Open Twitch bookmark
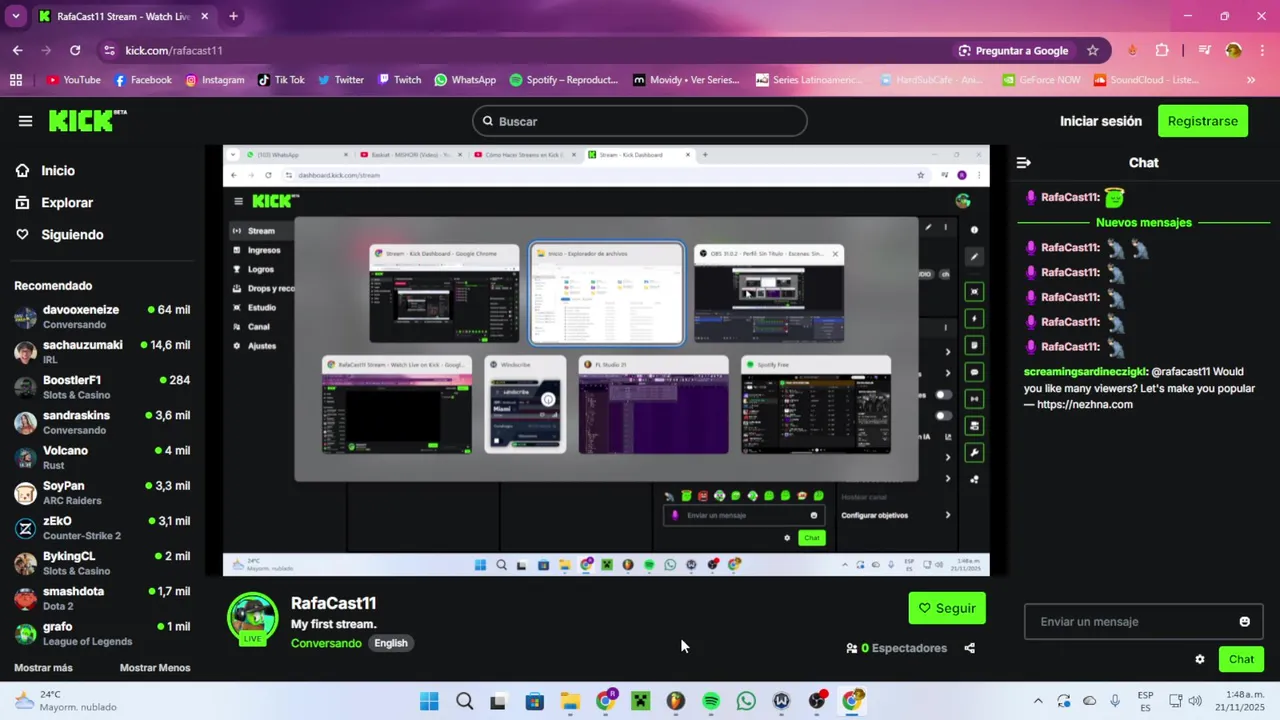This screenshot has width=1280, height=720. click(400, 80)
